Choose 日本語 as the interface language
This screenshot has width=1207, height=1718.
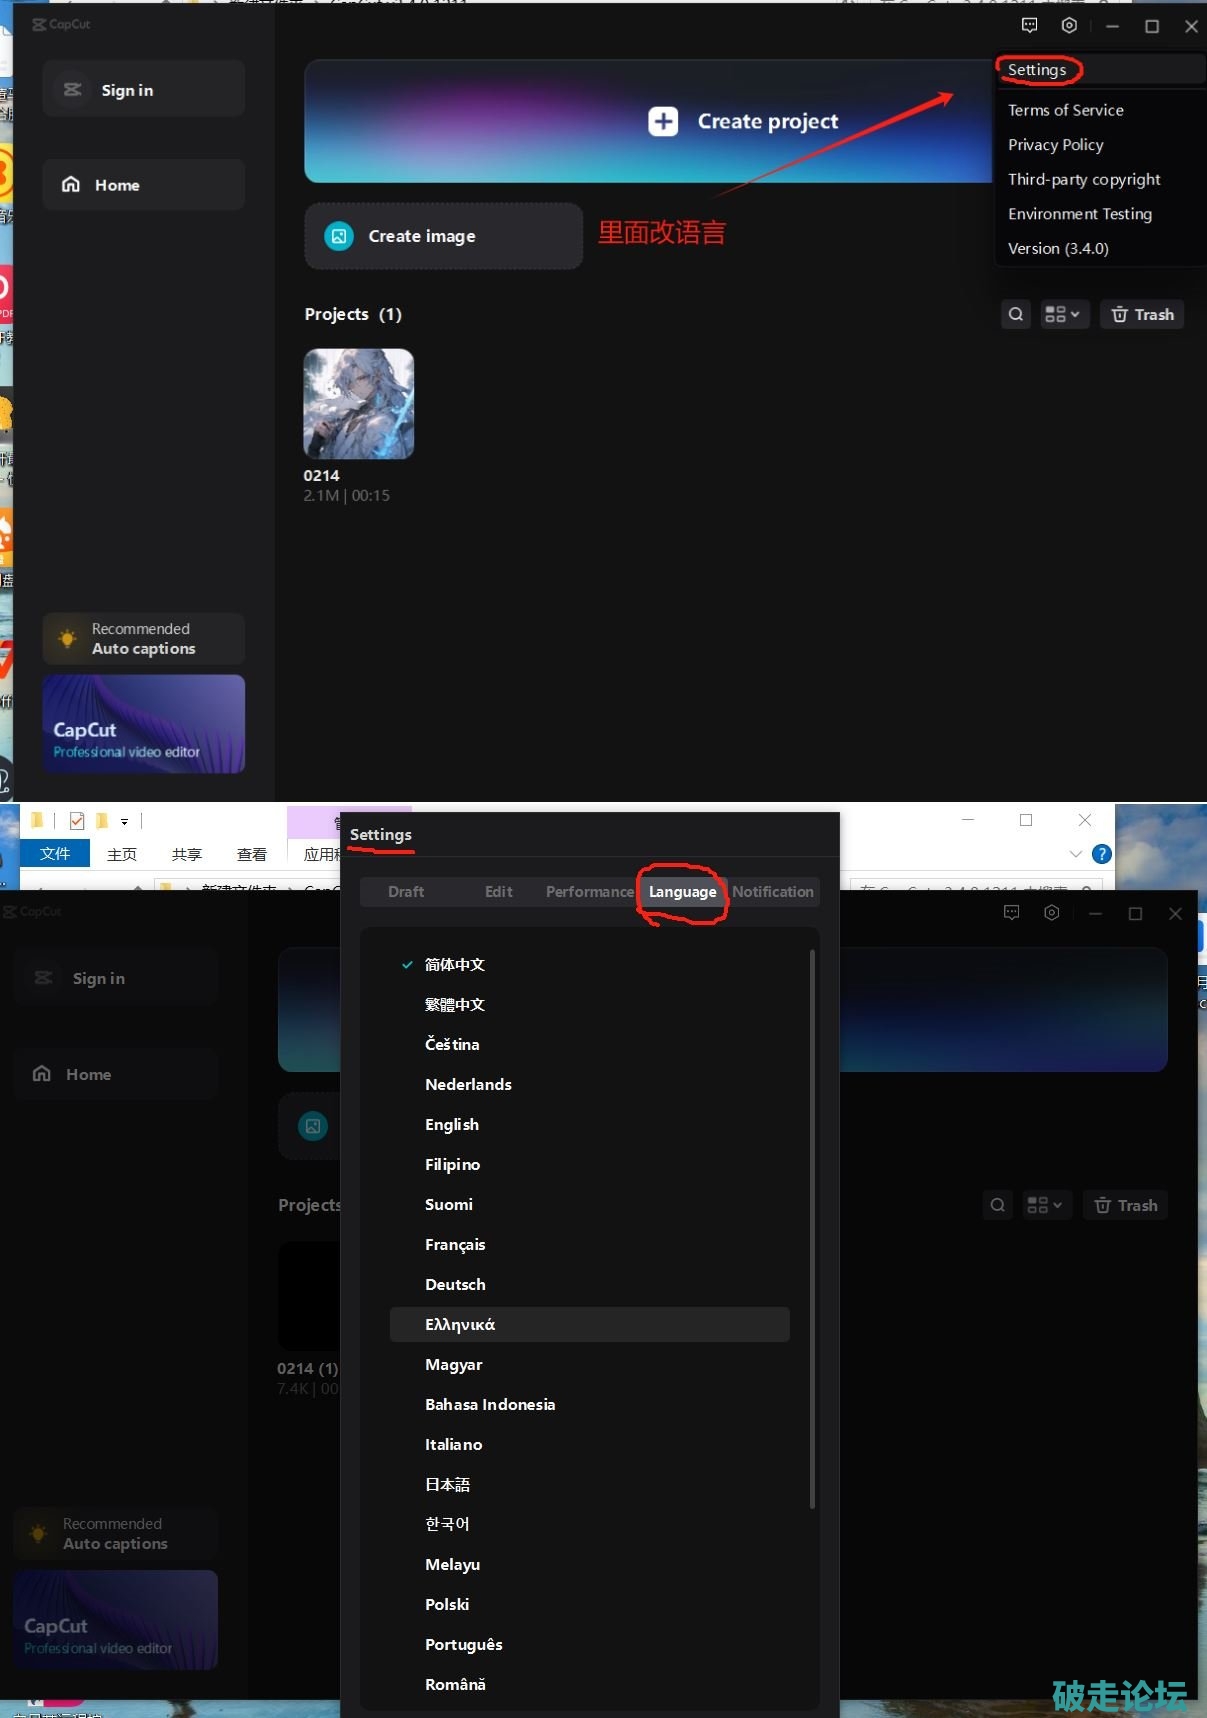point(447,1484)
